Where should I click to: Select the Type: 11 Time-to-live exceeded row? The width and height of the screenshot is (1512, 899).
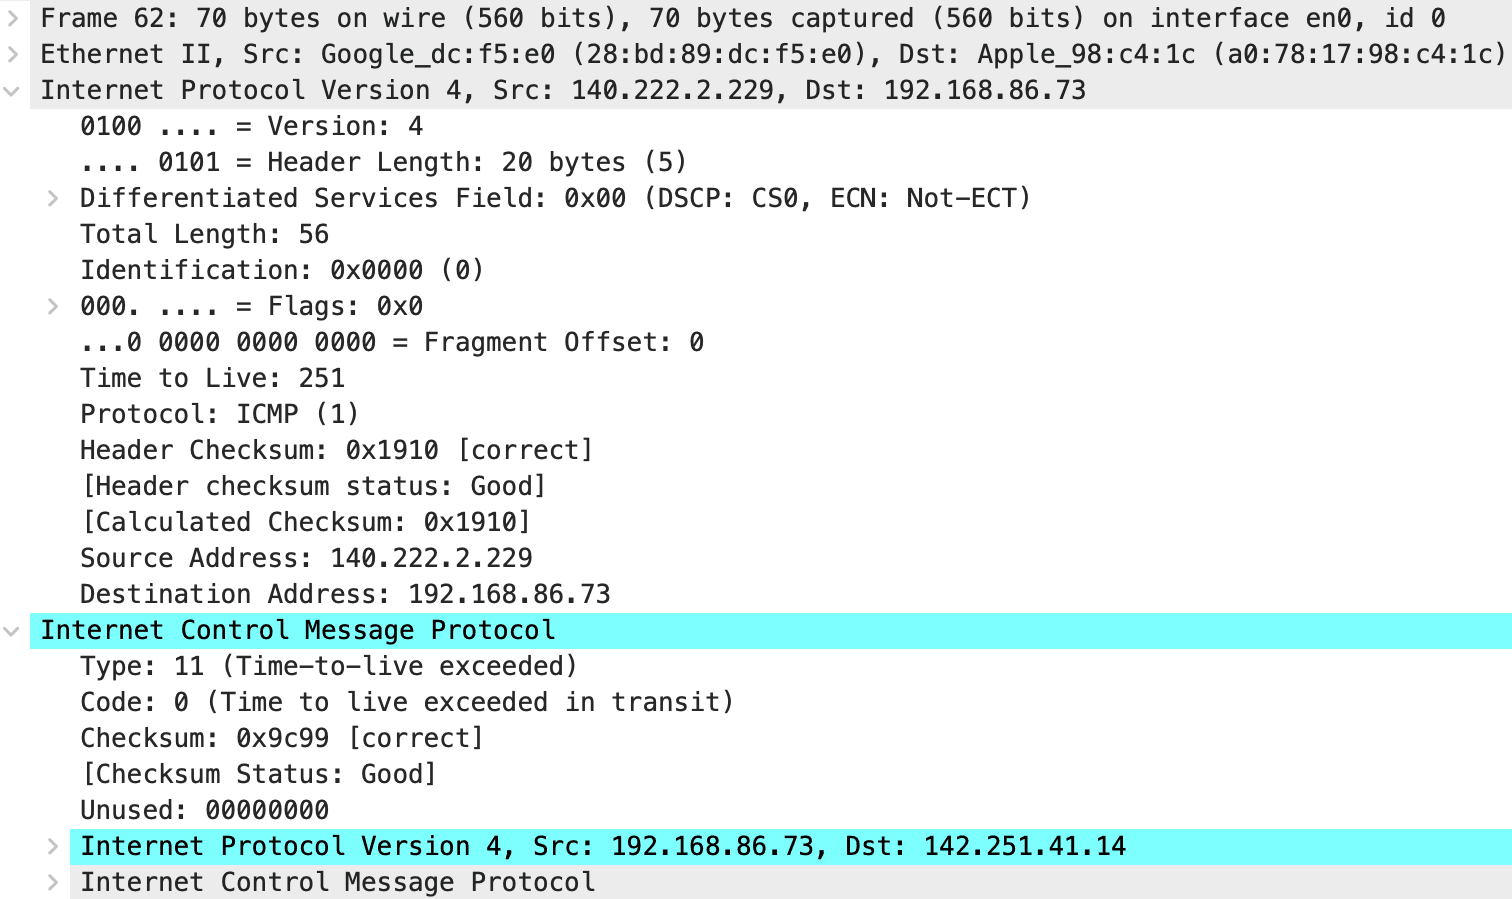click(x=328, y=666)
